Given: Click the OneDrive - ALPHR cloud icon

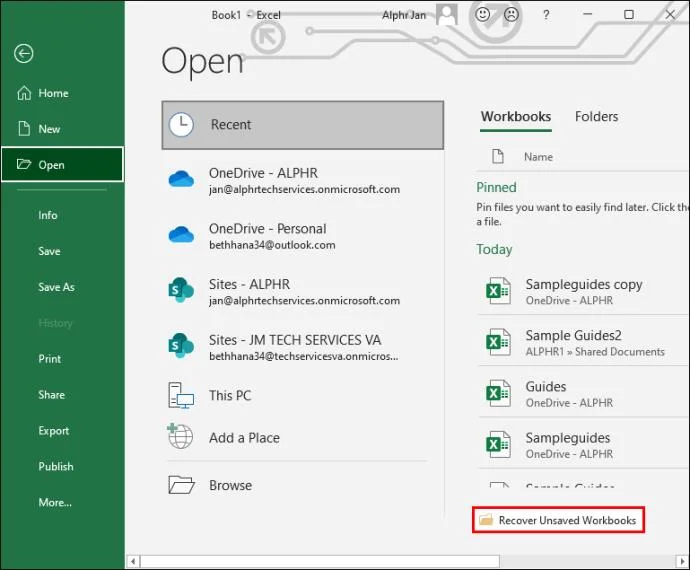Looking at the screenshot, I should click(x=181, y=179).
